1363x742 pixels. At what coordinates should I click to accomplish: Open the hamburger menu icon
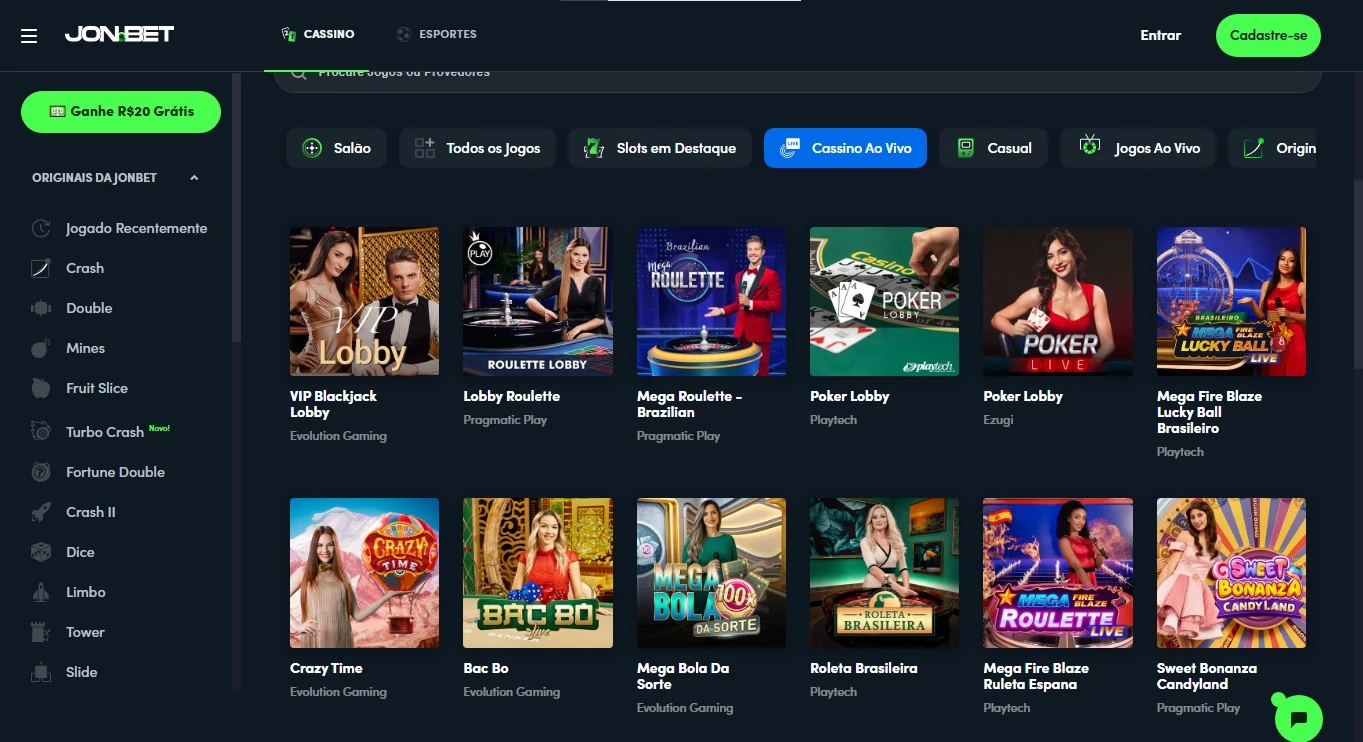[x=29, y=35]
